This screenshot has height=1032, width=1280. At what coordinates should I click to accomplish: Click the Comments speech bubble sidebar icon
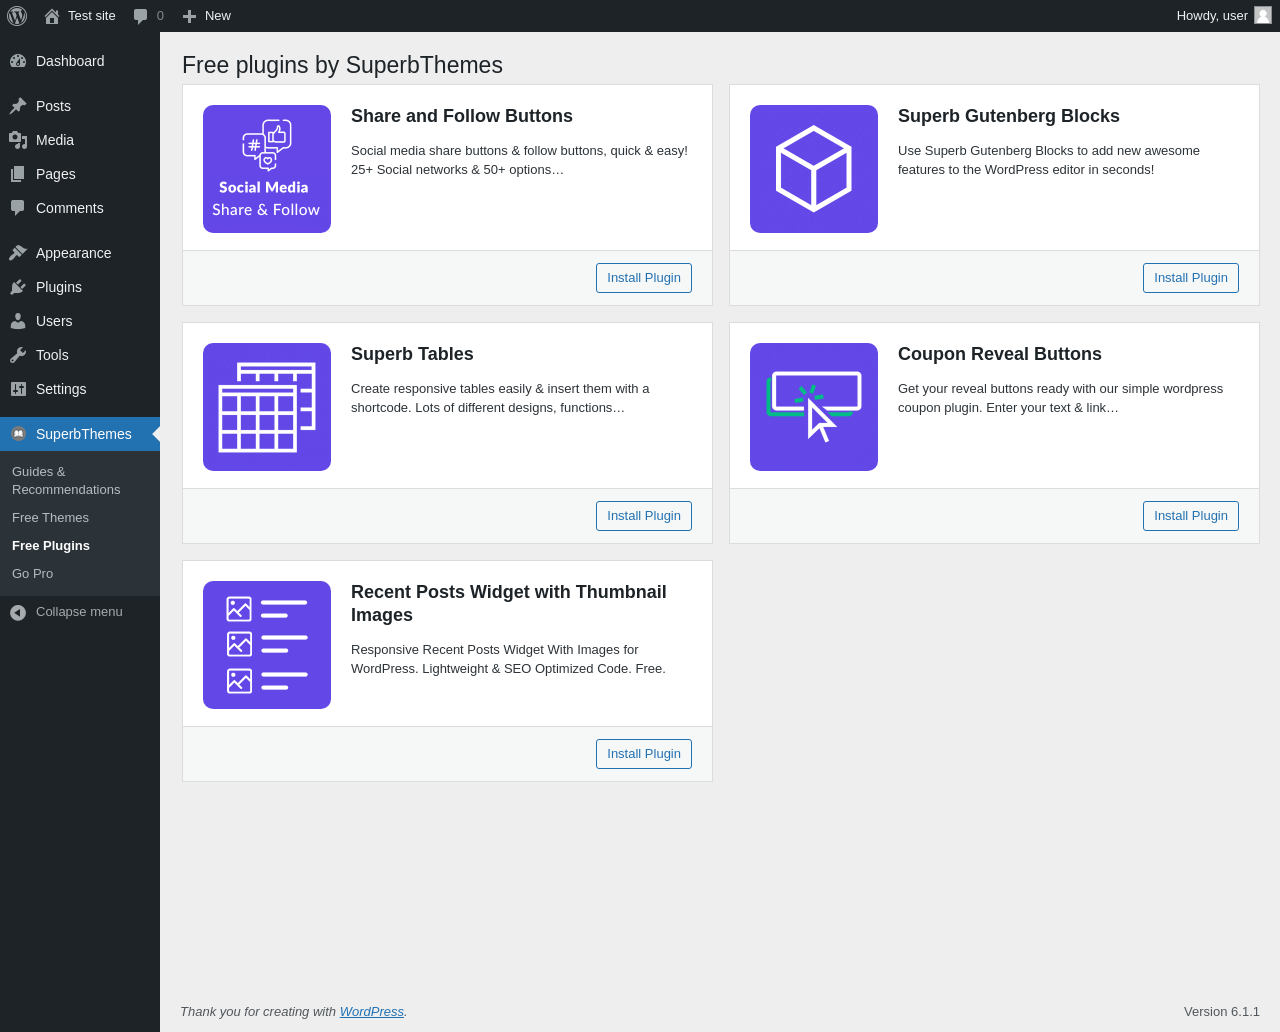tap(18, 208)
